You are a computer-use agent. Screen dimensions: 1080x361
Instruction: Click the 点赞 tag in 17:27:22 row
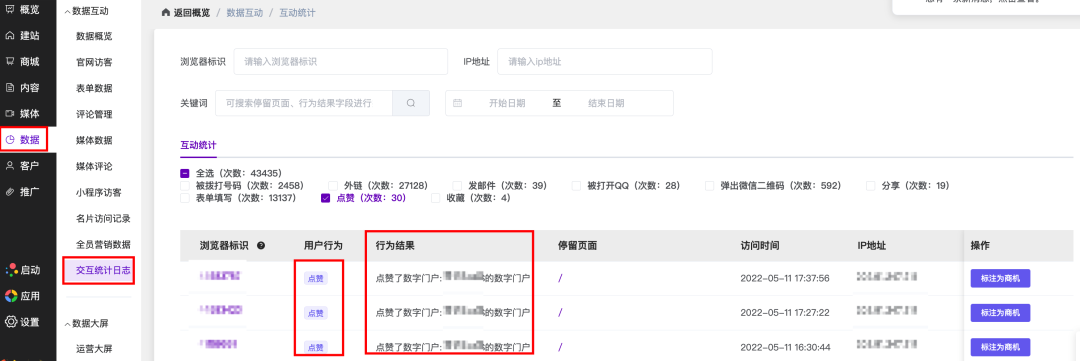(x=315, y=313)
